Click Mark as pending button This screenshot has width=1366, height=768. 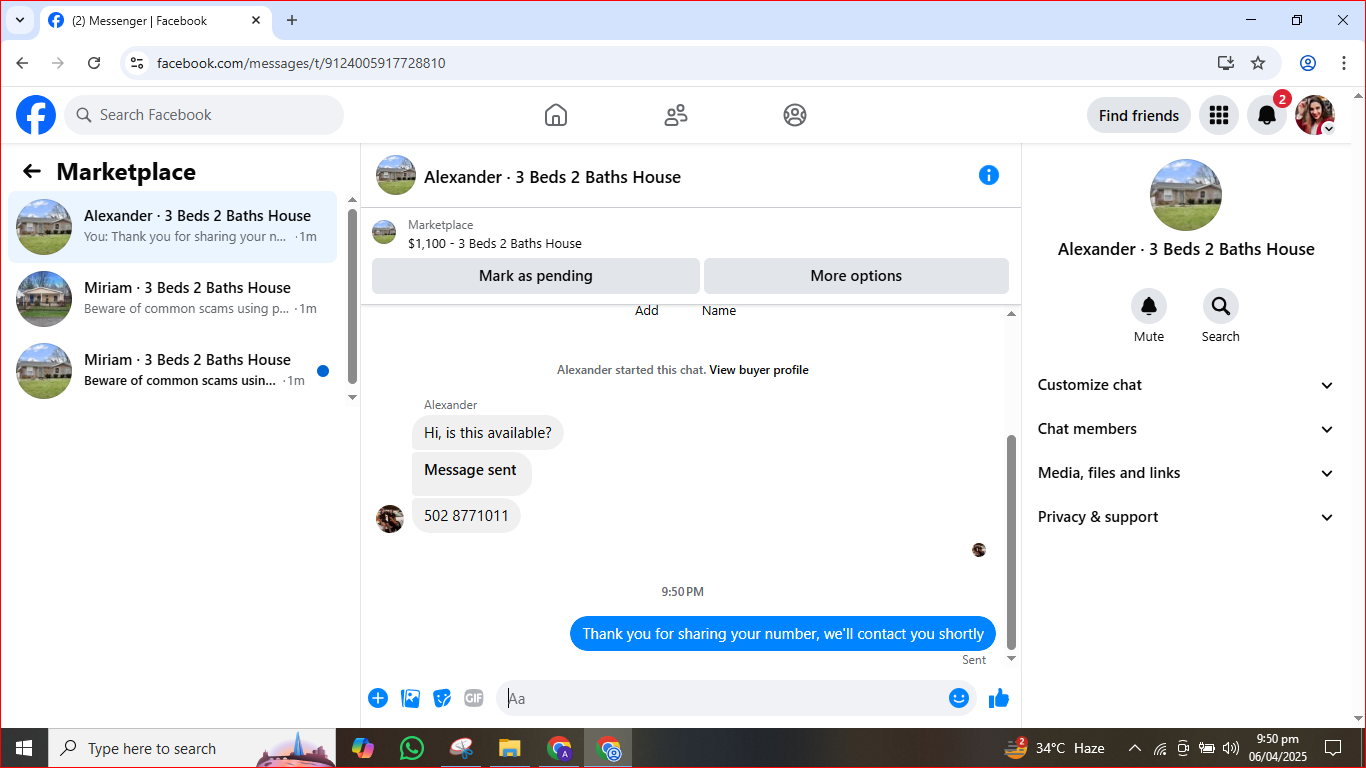[x=536, y=276]
